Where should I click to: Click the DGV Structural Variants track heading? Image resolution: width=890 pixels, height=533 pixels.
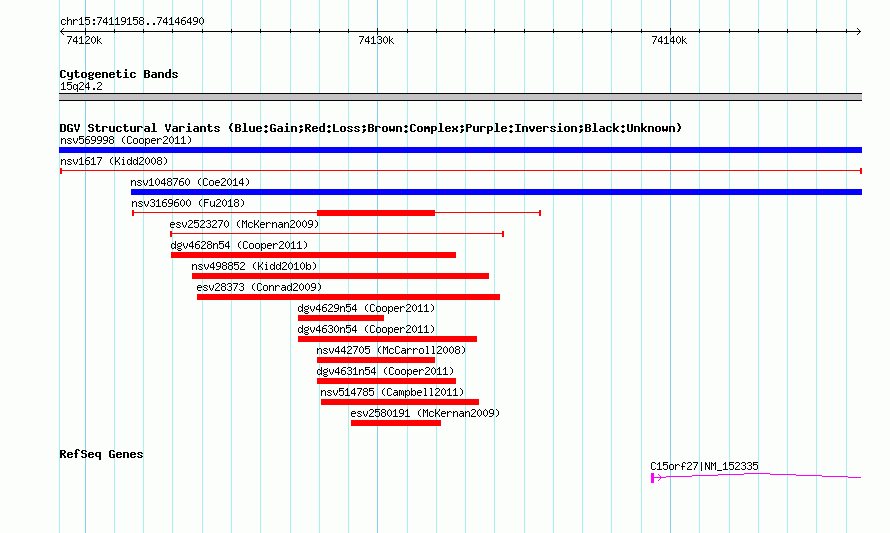(x=371, y=128)
